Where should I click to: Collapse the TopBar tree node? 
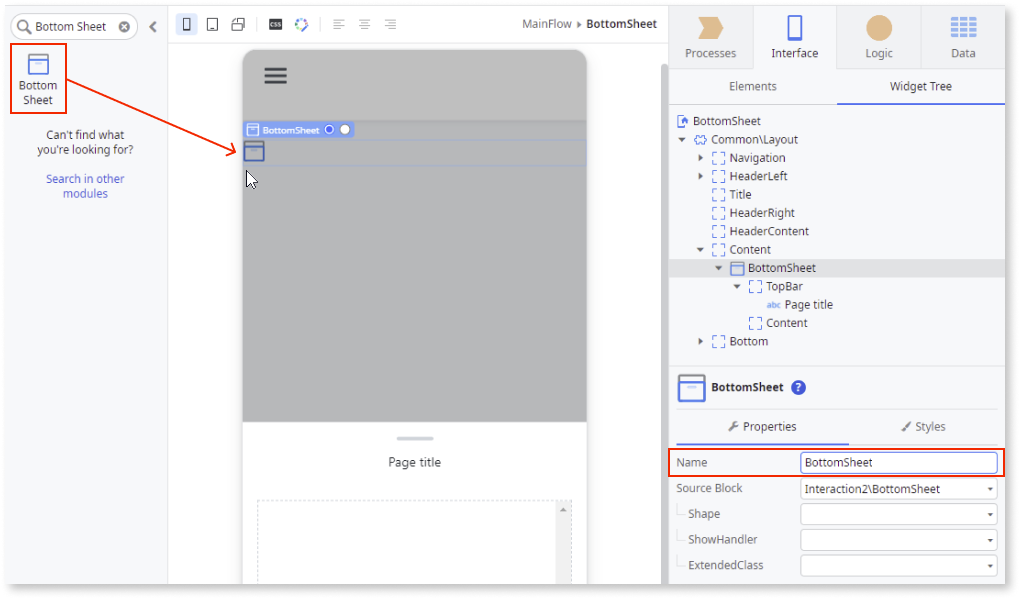pyautogui.click(x=737, y=287)
